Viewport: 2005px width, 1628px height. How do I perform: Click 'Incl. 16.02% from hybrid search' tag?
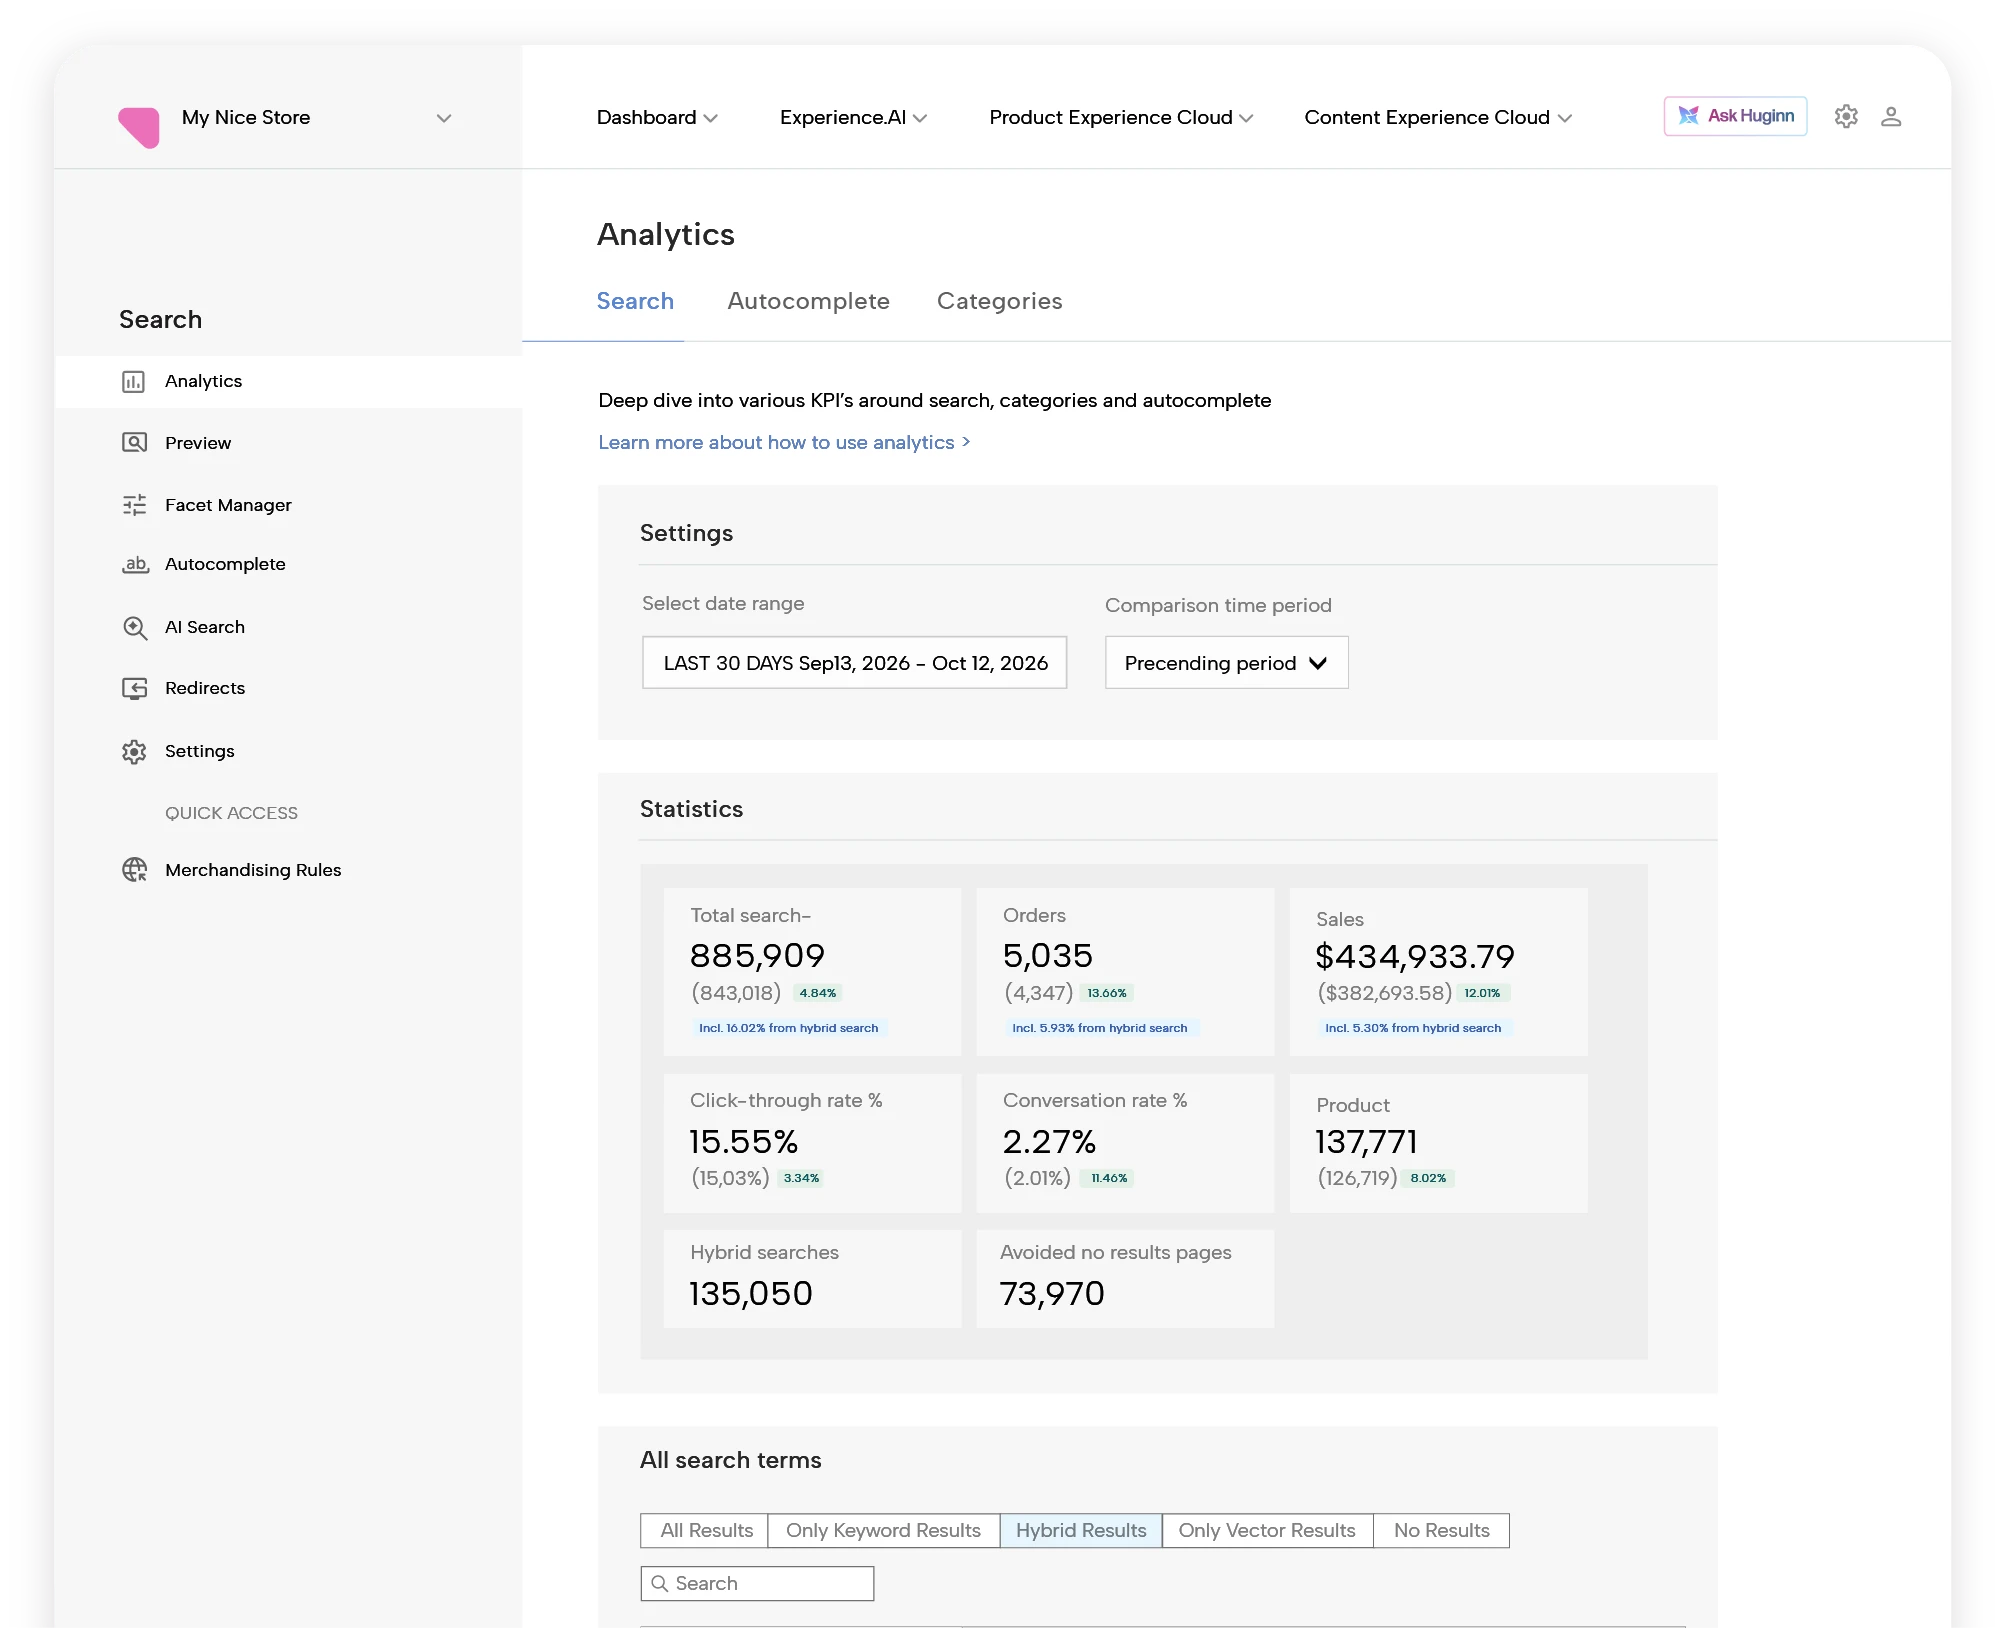[788, 1028]
